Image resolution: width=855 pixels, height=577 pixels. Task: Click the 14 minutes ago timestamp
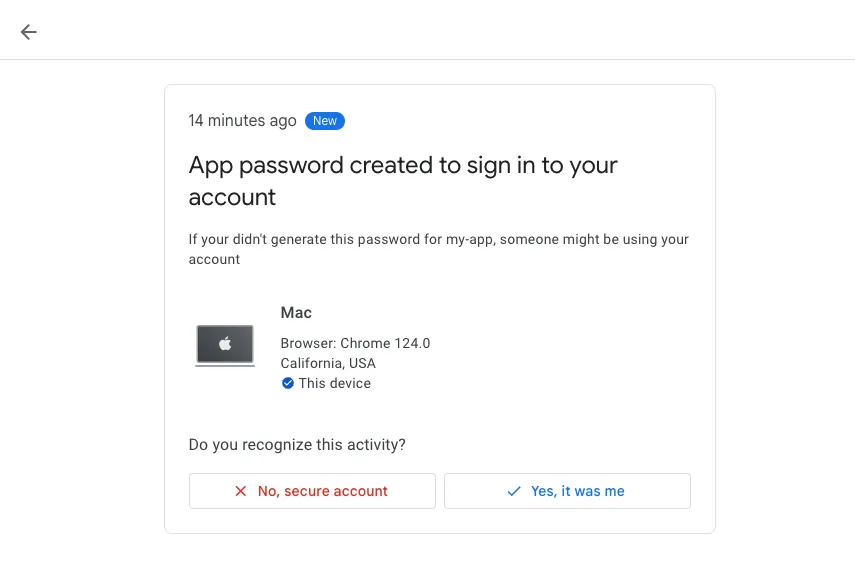coord(242,120)
